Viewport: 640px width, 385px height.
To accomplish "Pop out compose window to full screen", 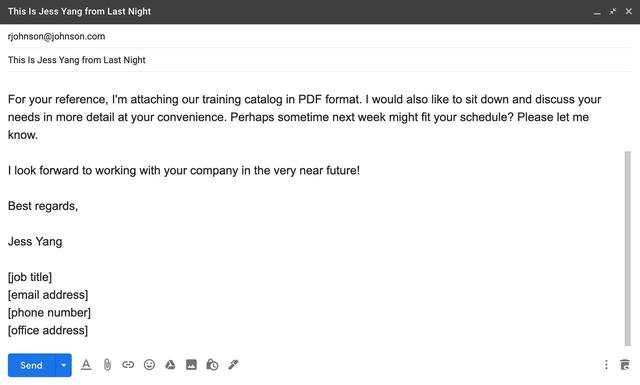I will click(613, 12).
